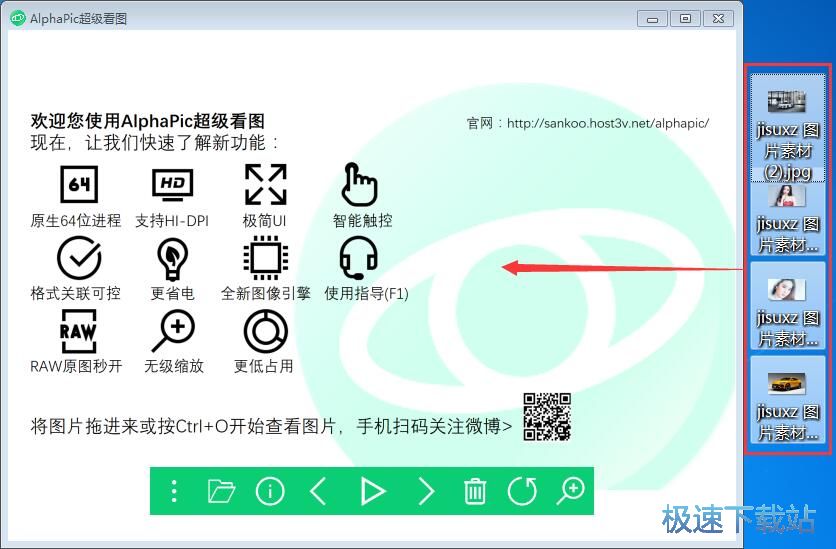Click the ring chart 更低占用 icon

(x=266, y=331)
